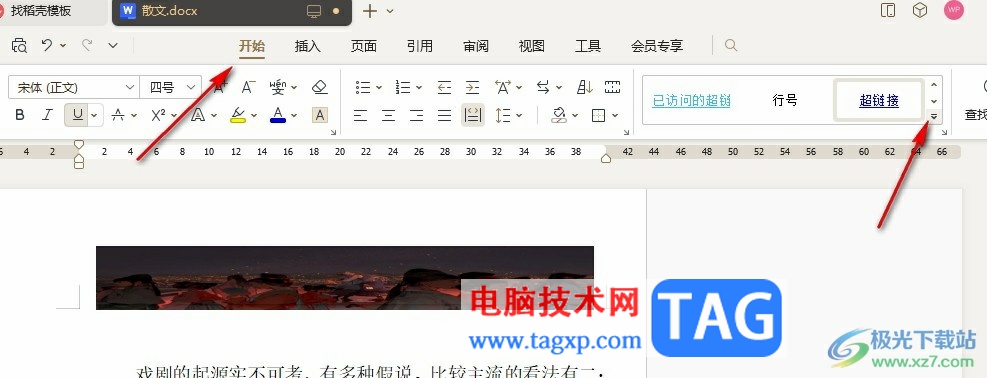The width and height of the screenshot is (987, 378).
Task: Click the sort A-Z icon
Action: pyautogui.click(x=585, y=87)
